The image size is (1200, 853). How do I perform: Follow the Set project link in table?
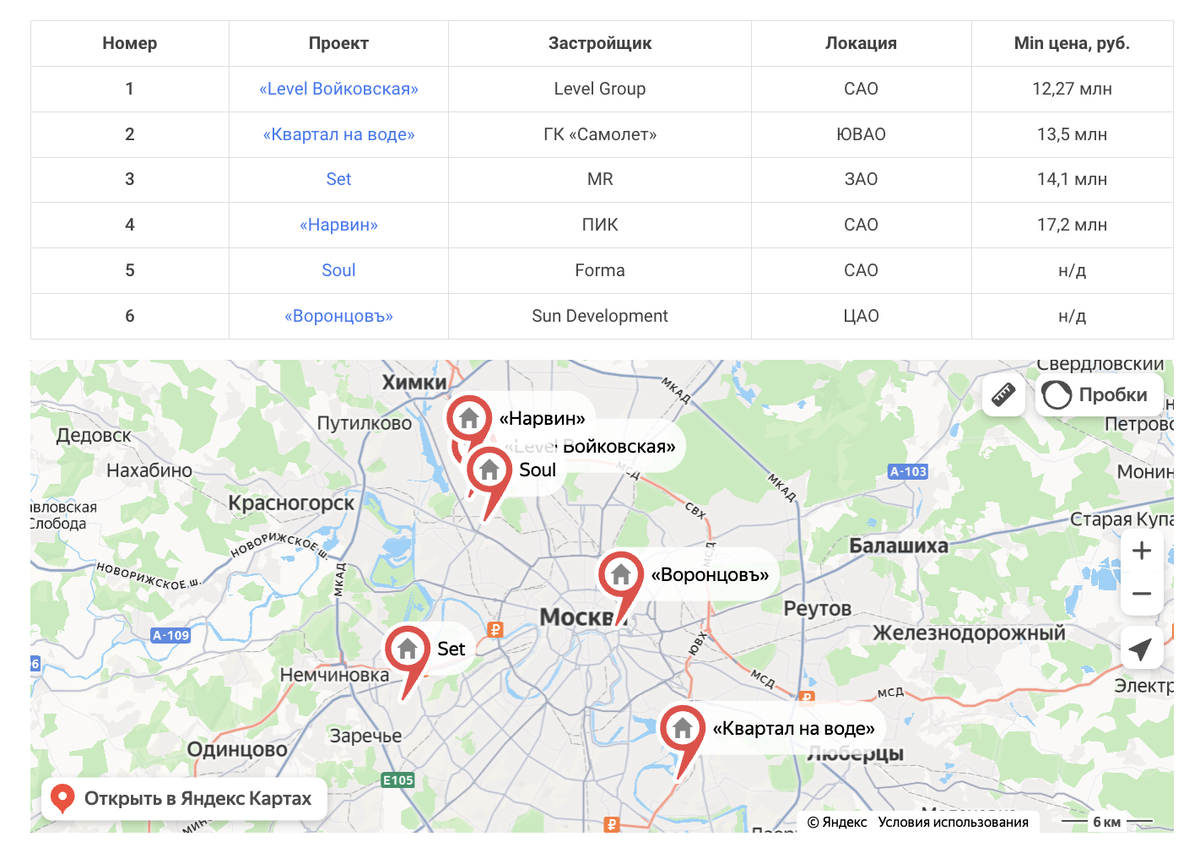click(339, 179)
